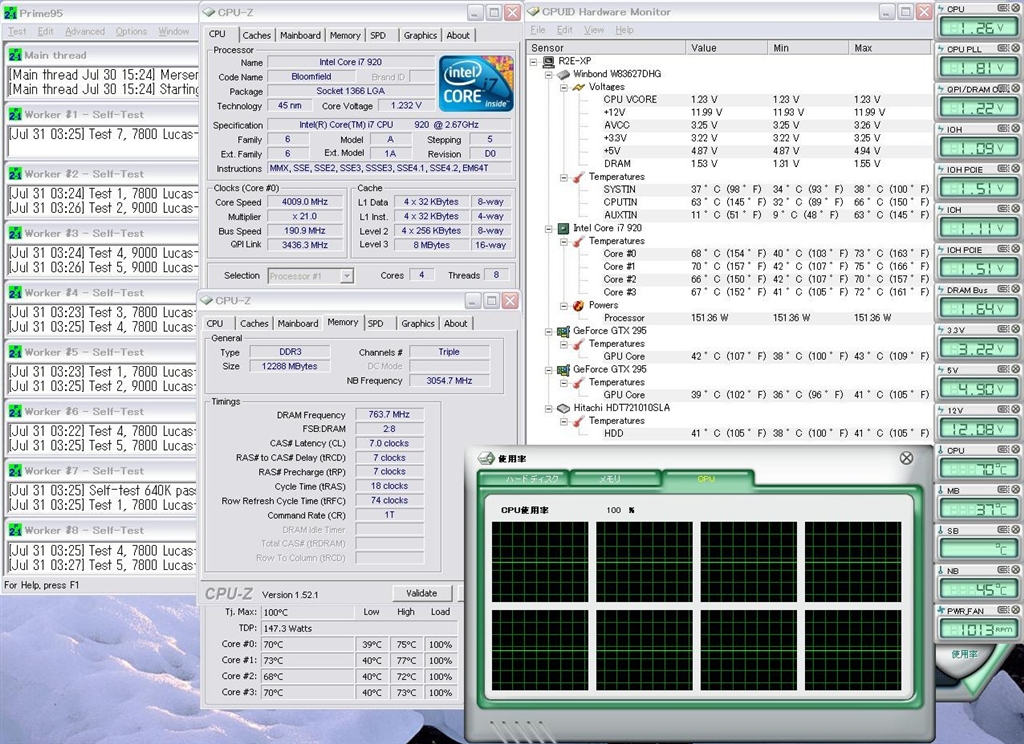Viewport: 1024px width, 744px height.
Task: Collapse the Voltages section in Hardware Monitor
Action: click(563, 87)
